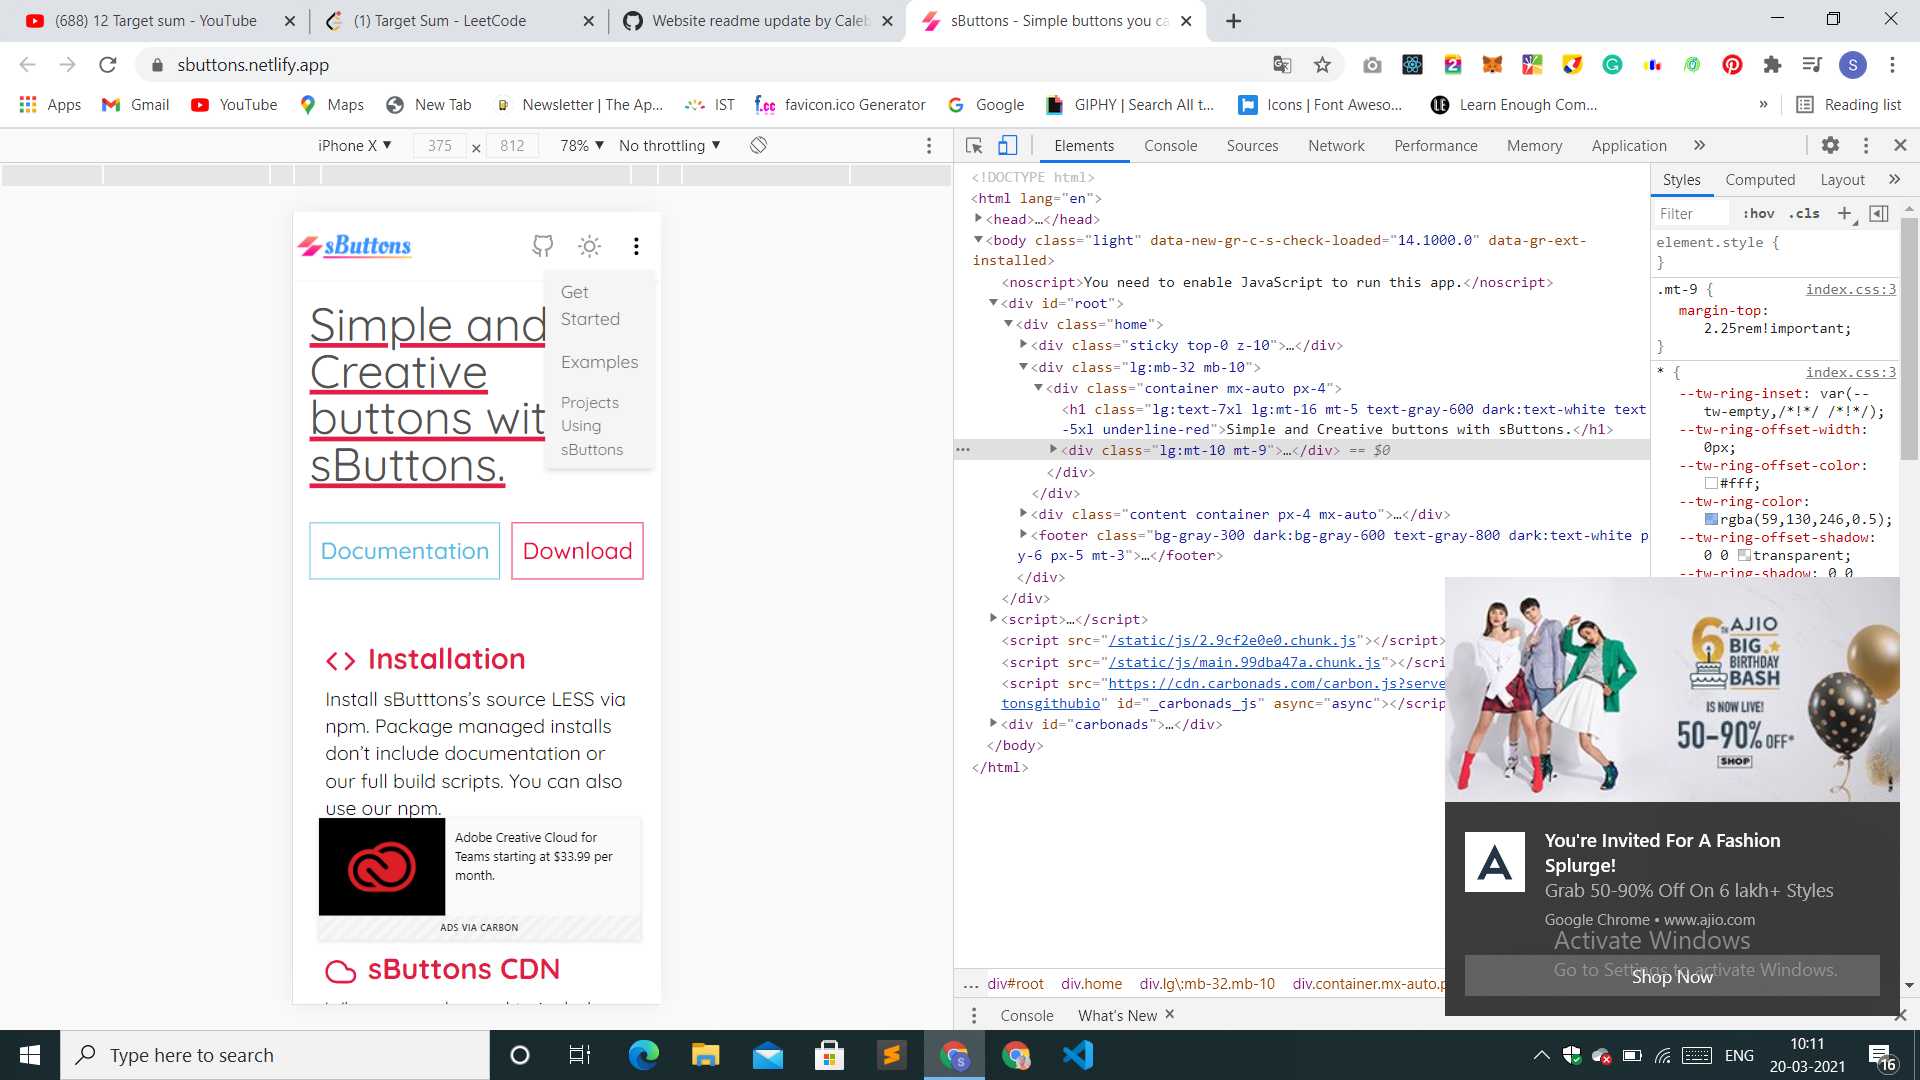Open the Layout tab
This screenshot has height=1080, width=1920.
[1842, 180]
